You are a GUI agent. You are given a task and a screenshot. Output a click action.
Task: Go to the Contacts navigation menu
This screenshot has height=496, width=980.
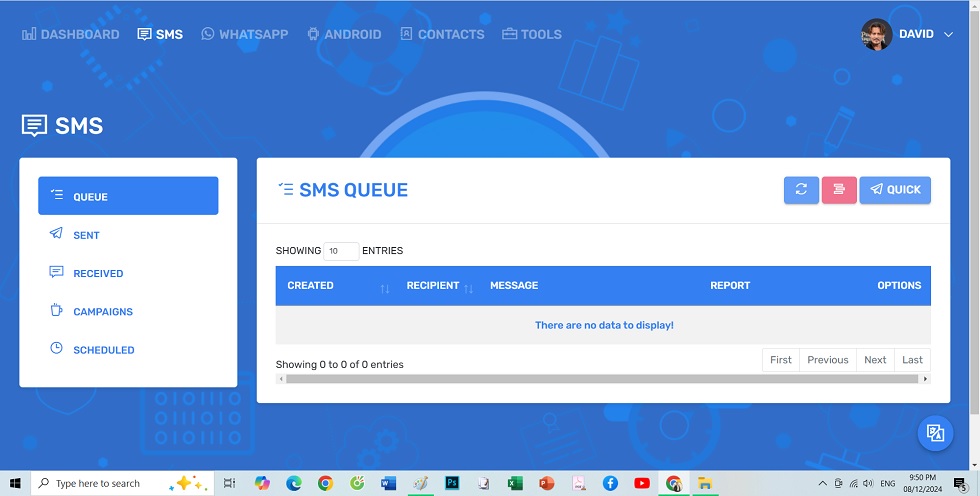click(442, 34)
